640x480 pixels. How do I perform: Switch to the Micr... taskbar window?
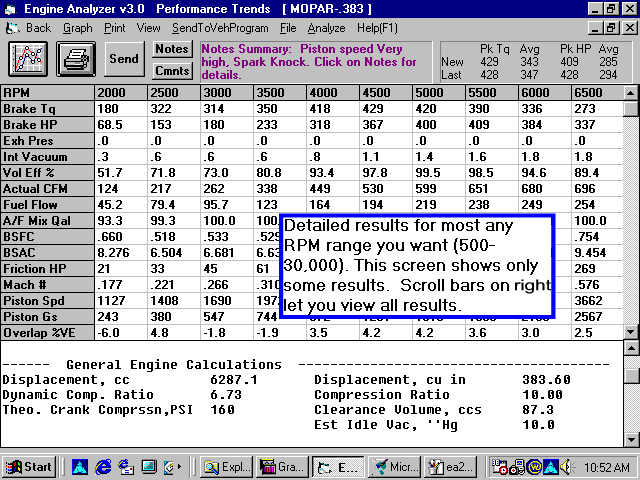pyautogui.click(x=394, y=467)
